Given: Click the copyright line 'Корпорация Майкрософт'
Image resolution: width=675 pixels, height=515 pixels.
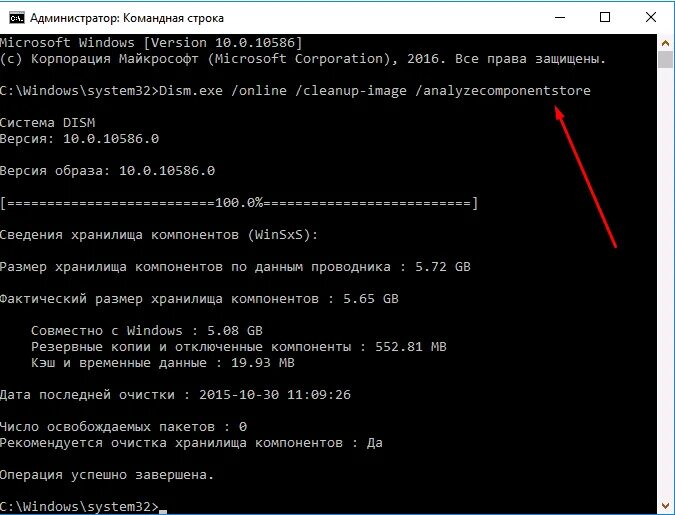Looking at the screenshot, I should 303,59.
